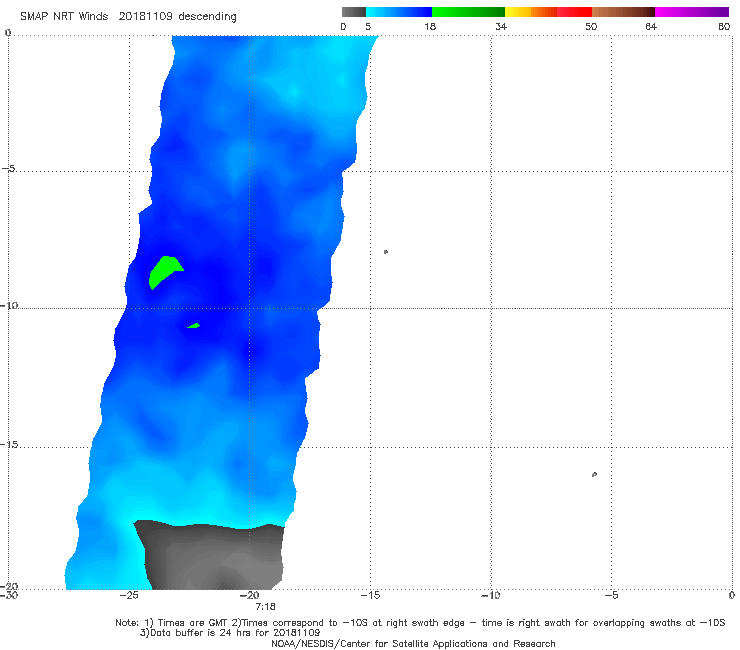The height and width of the screenshot is (650, 740).
Task: Click the green segment of the color bar
Action: [468, 12]
